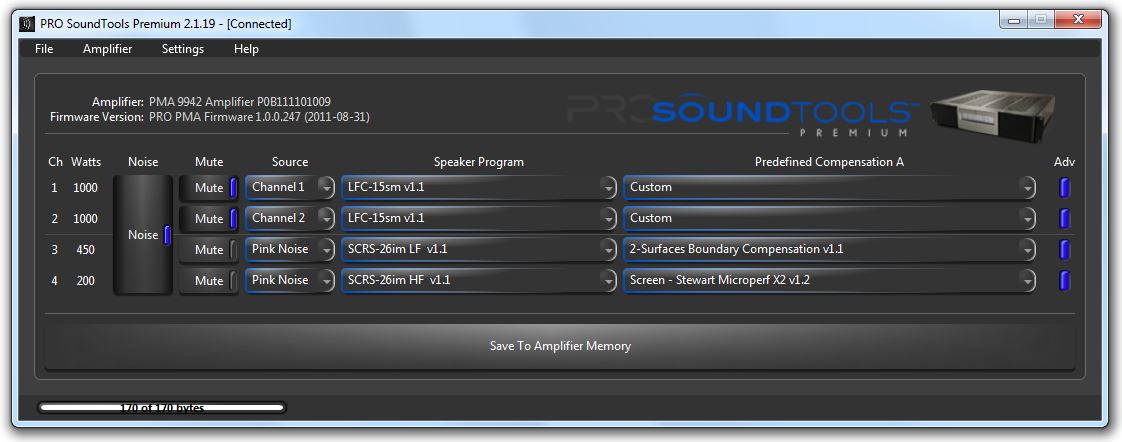Click the Predefined Compensation A column header
Screen dimensions: 1122x442
829,162
